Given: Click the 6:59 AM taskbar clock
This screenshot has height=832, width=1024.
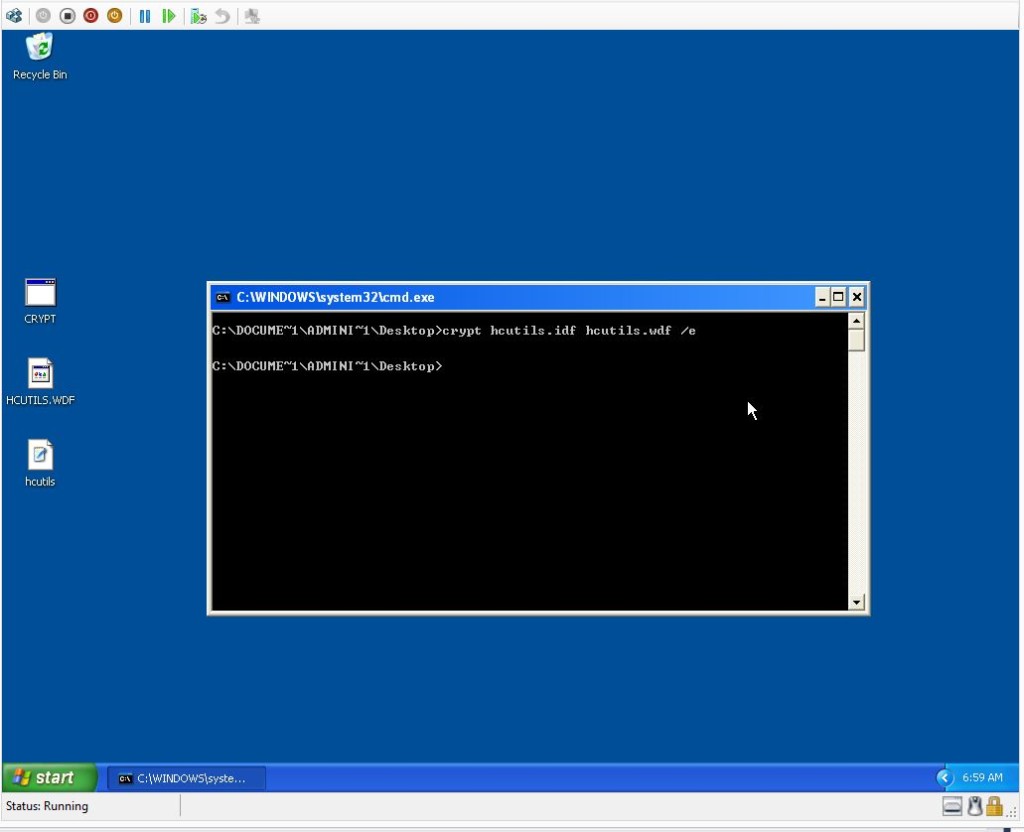Looking at the screenshot, I should tap(982, 777).
